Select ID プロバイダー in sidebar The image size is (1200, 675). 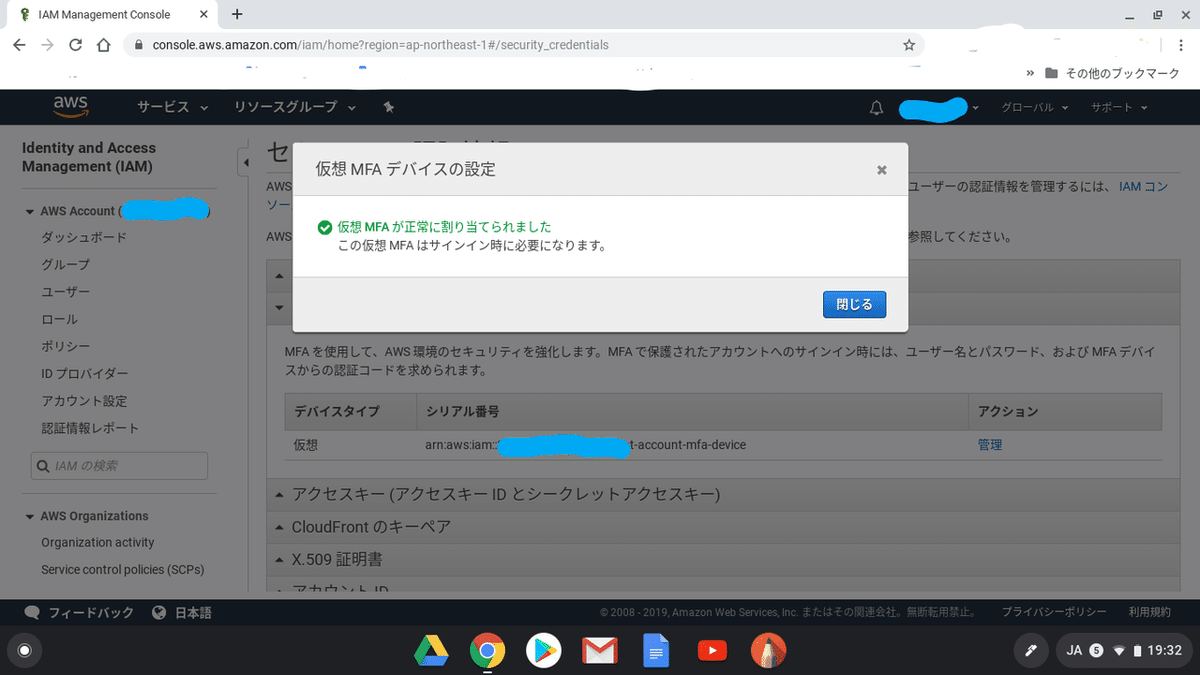(85, 373)
